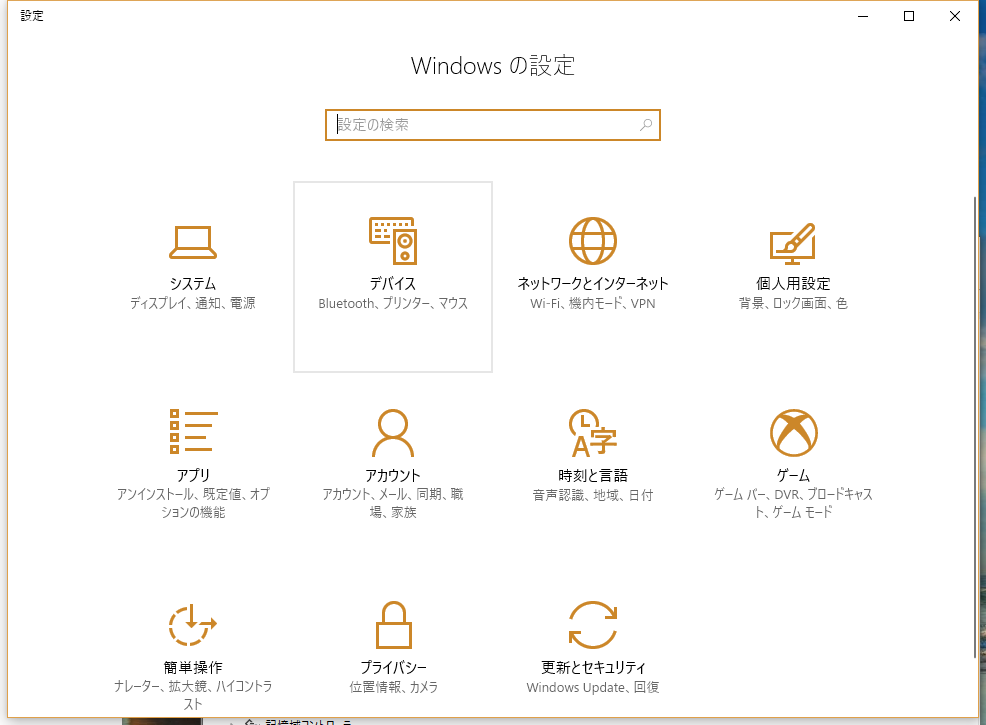This screenshot has width=986, height=725.
Task: Click the vertical scrollbar thumb
Action: [x=975, y=427]
